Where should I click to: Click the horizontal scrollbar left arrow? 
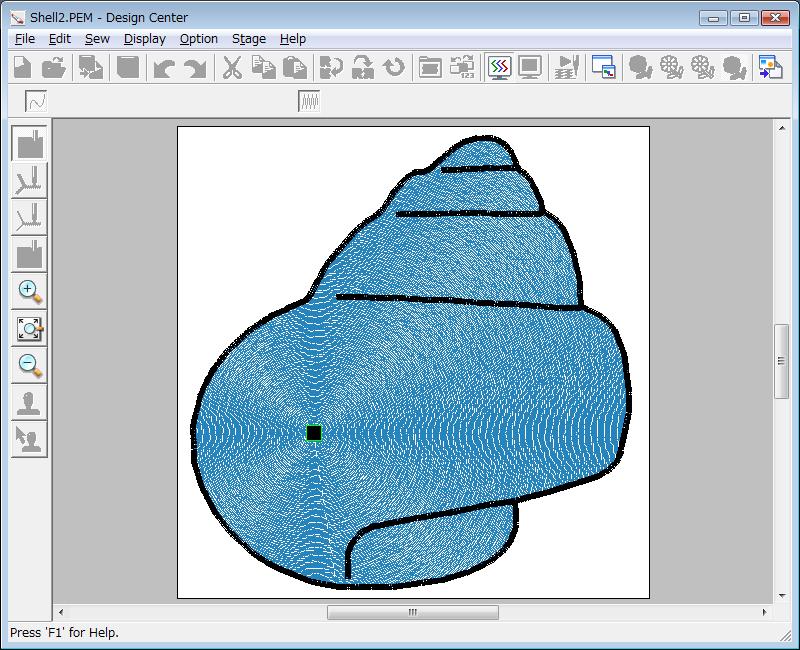pyautogui.click(x=61, y=612)
